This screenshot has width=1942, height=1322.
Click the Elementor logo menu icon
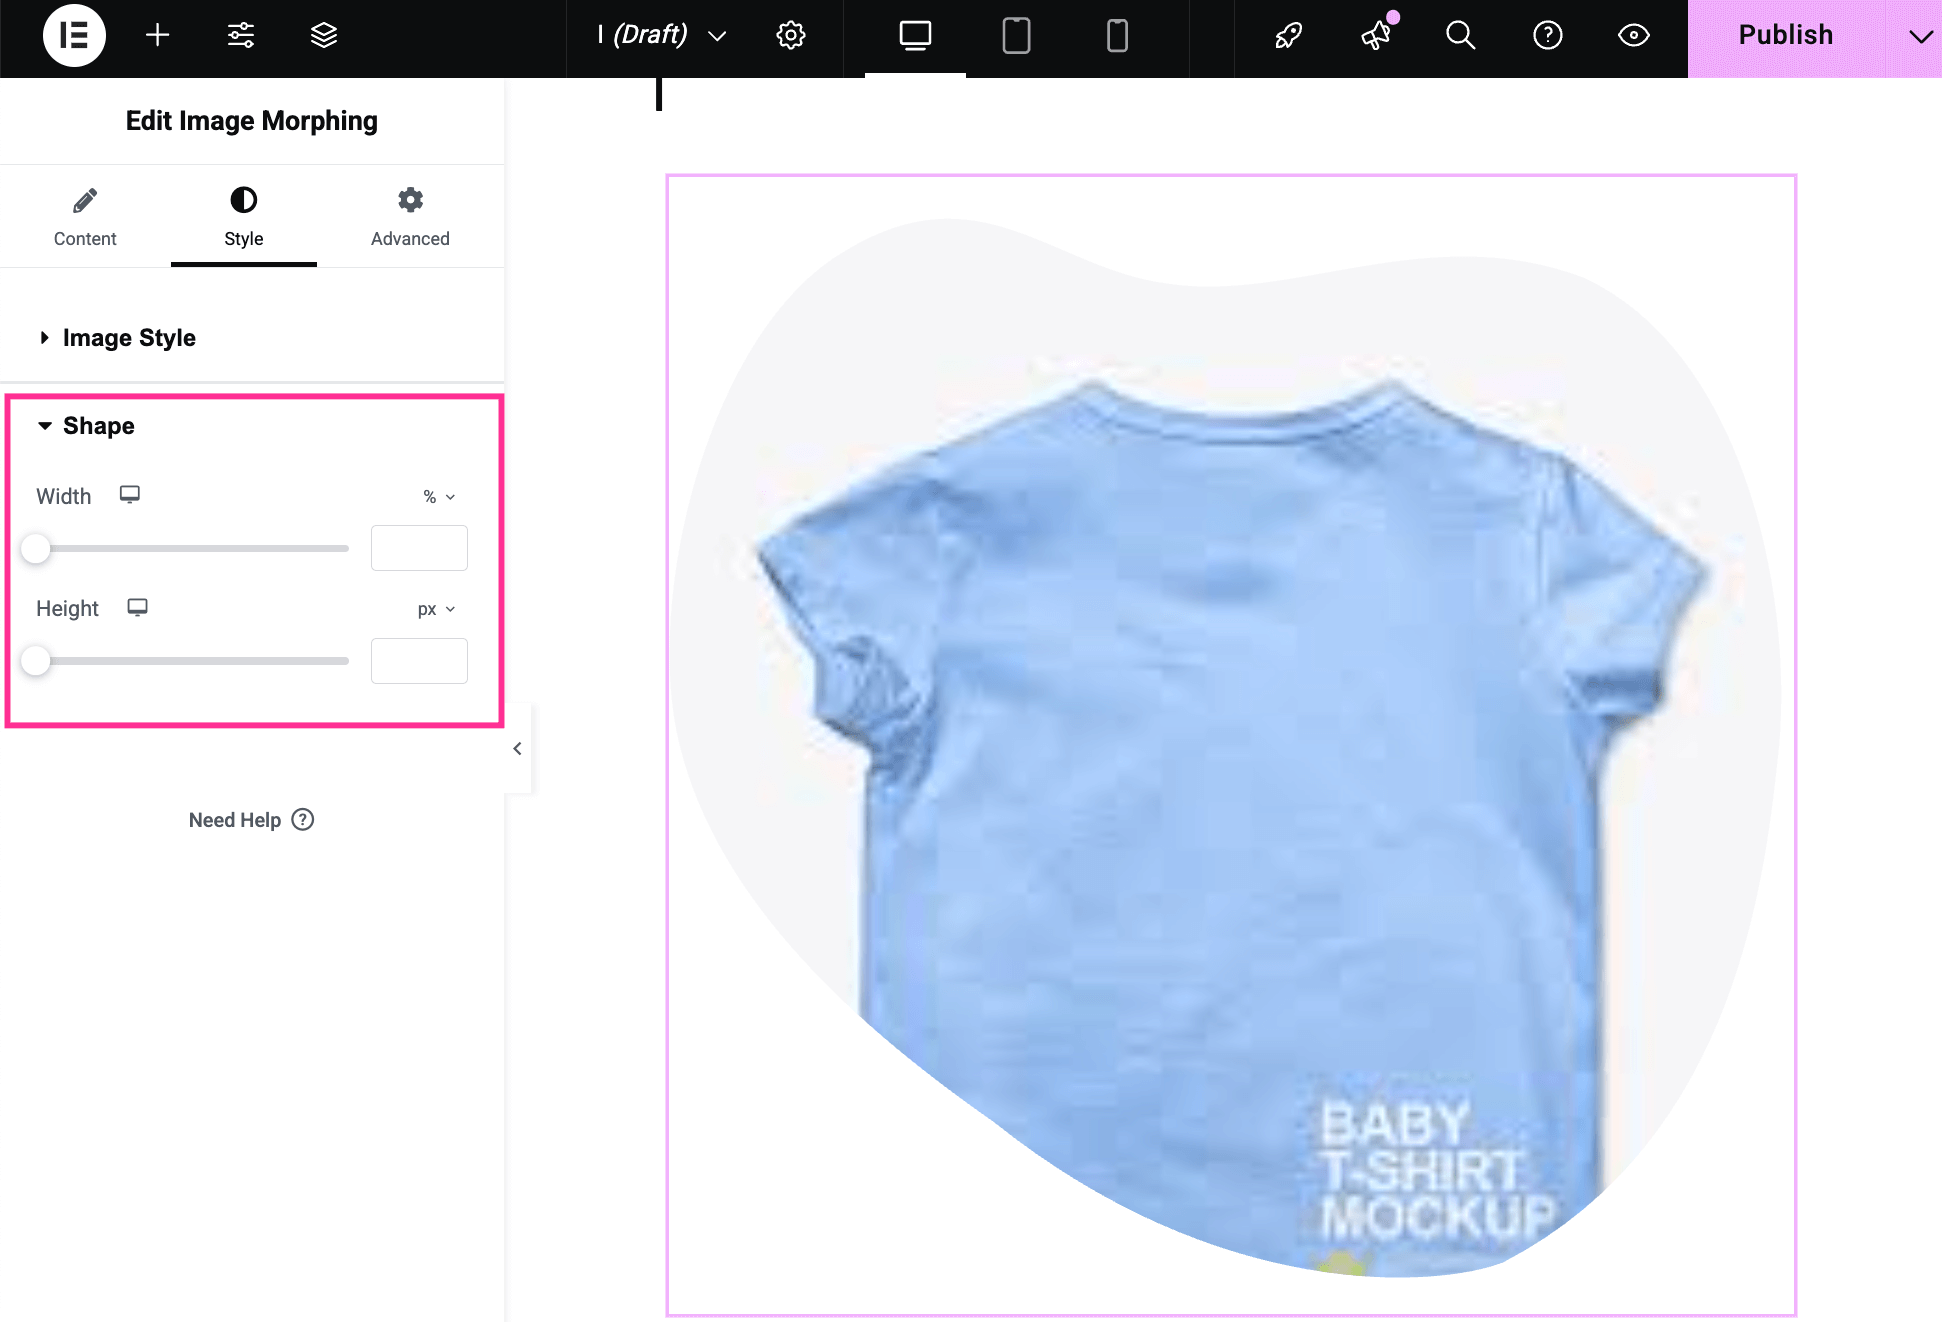click(74, 36)
